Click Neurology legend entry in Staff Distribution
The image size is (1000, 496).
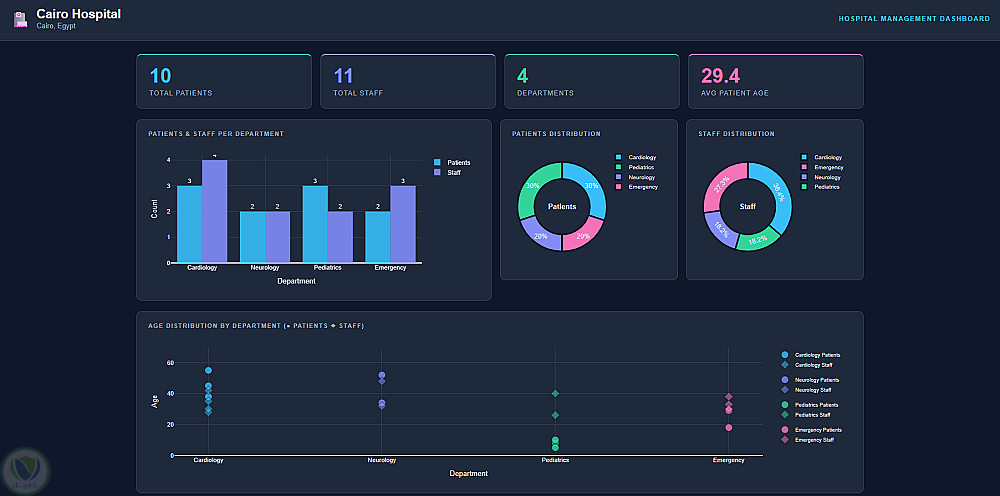821,177
